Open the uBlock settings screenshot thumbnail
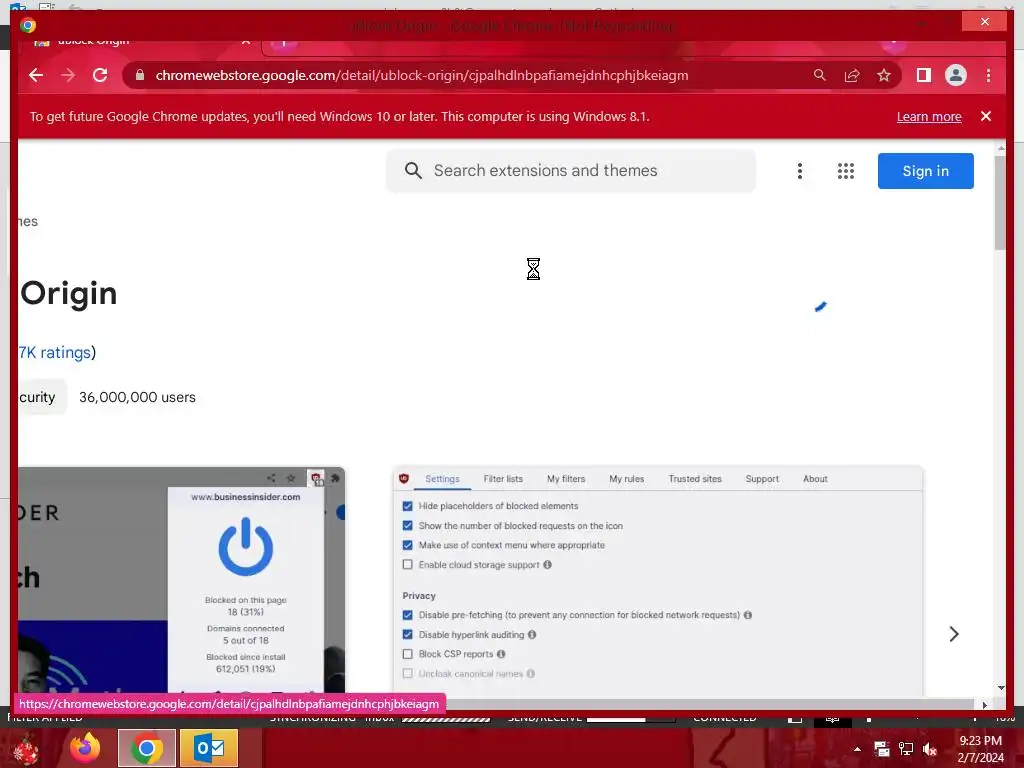 [658, 581]
